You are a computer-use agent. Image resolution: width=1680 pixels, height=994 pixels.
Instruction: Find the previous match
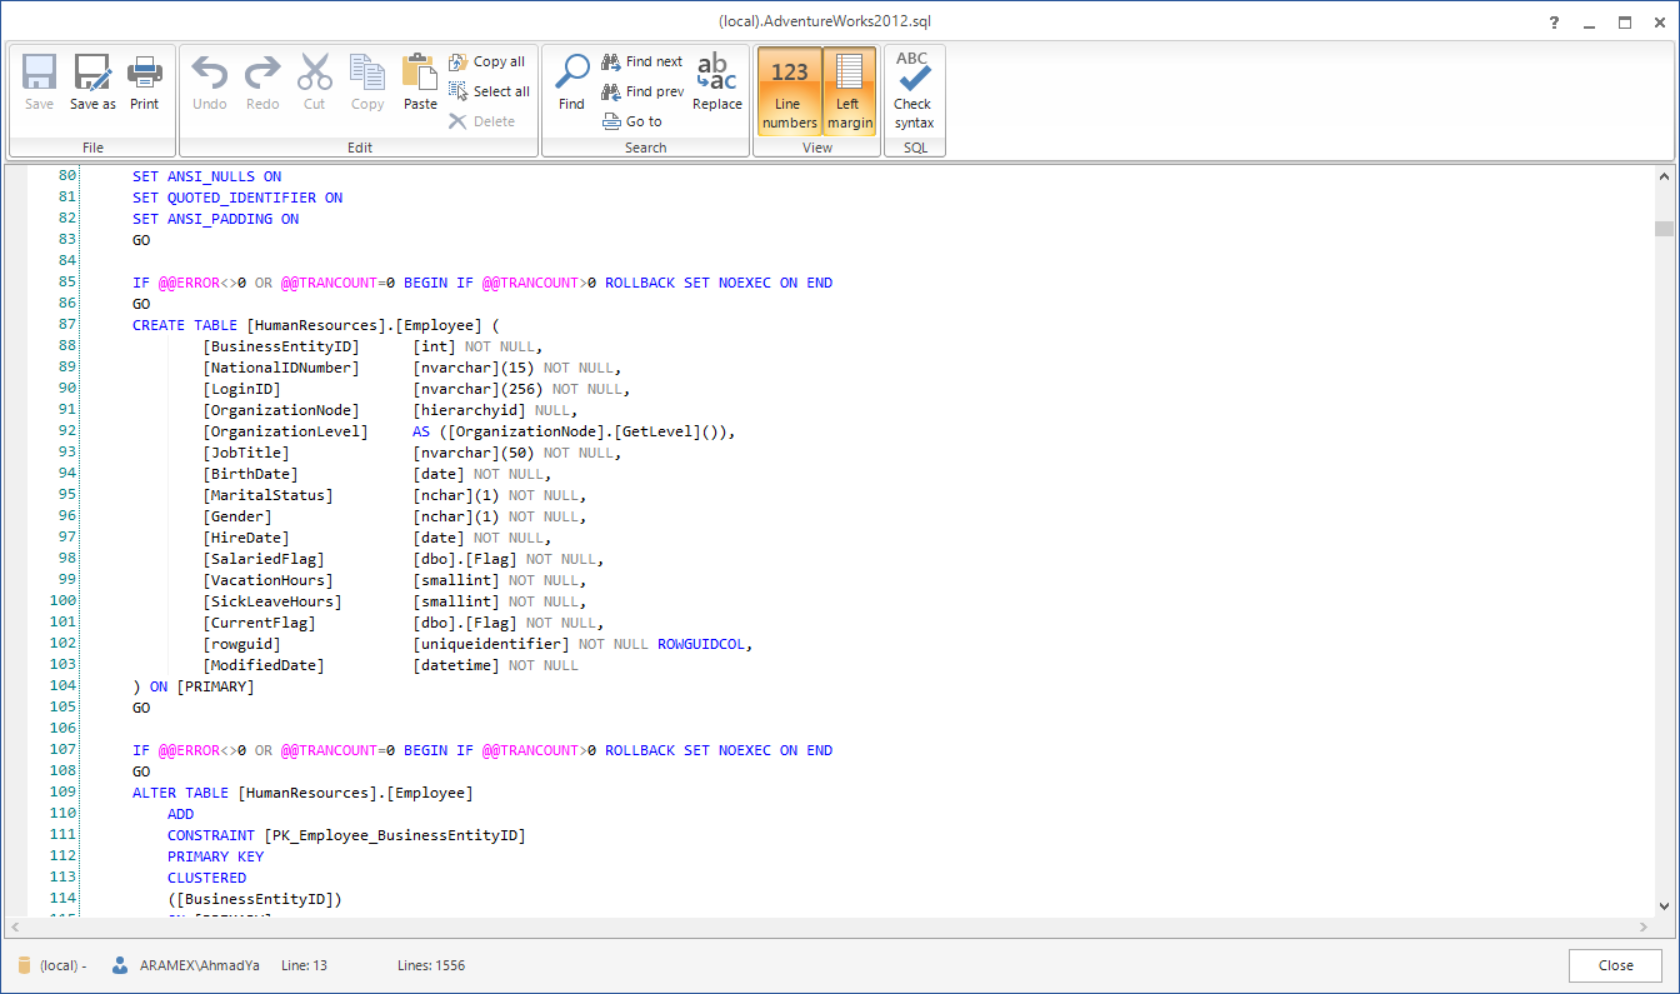tap(641, 91)
